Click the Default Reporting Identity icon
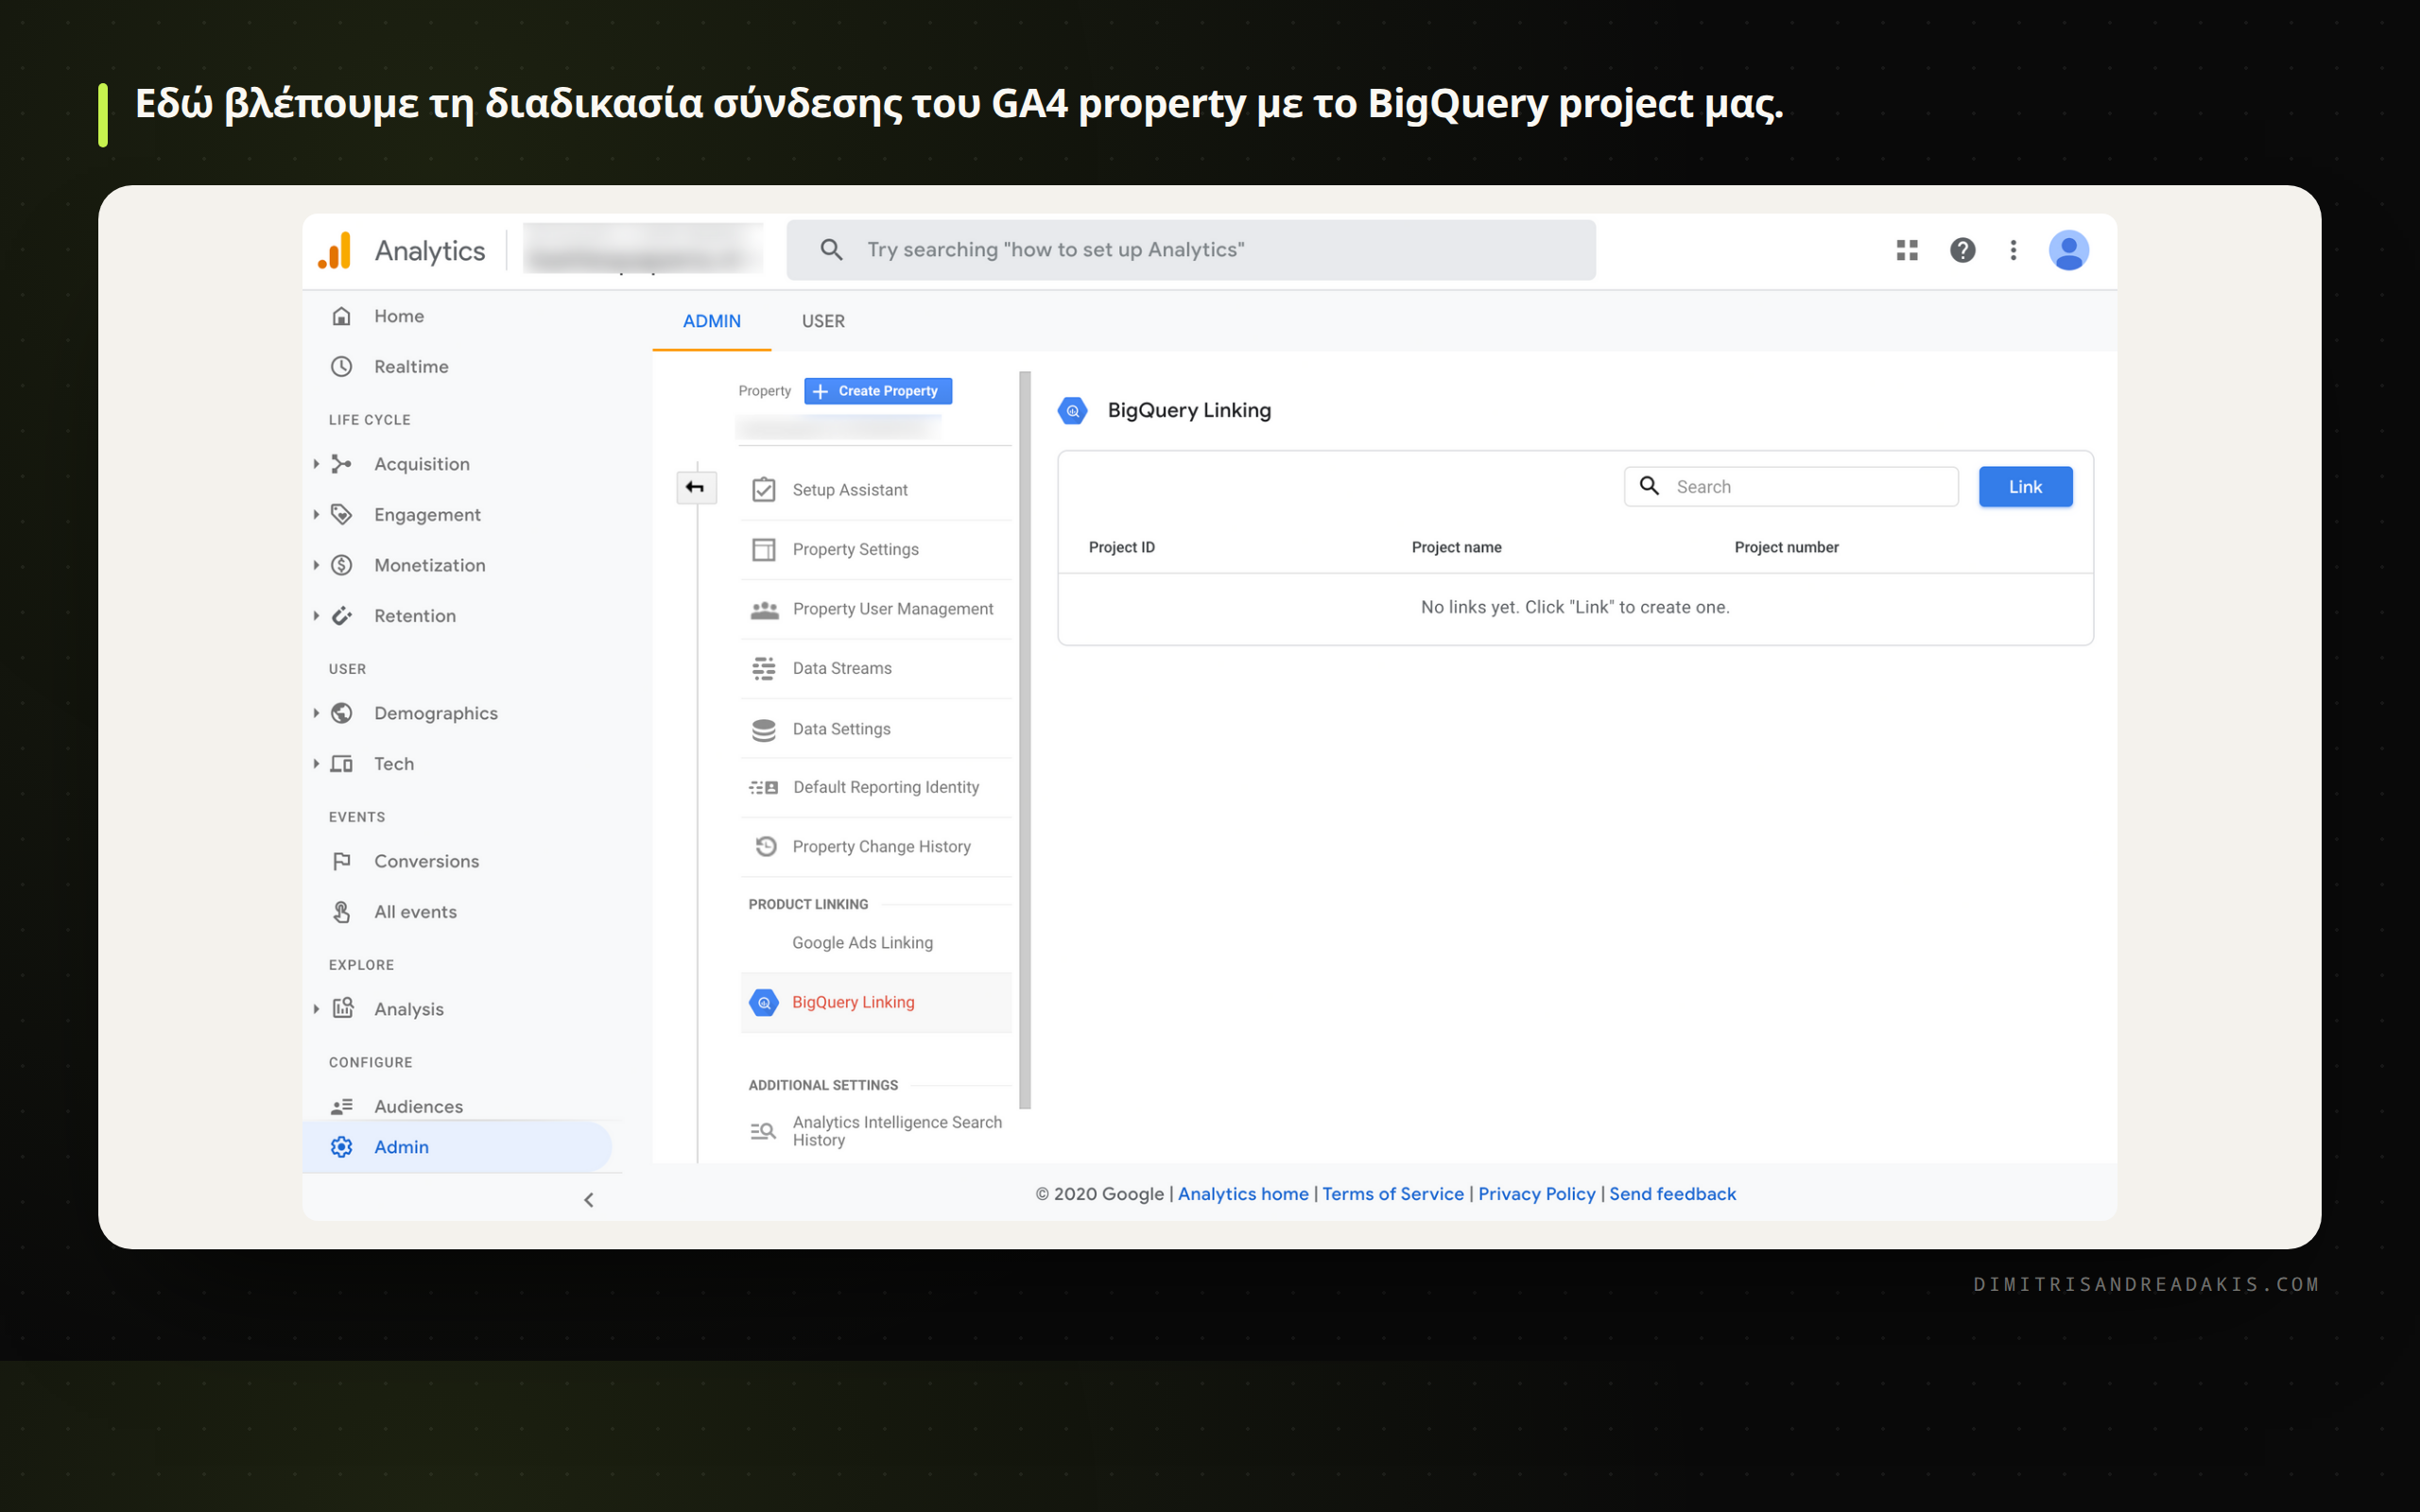Image resolution: width=2420 pixels, height=1512 pixels. click(x=764, y=788)
